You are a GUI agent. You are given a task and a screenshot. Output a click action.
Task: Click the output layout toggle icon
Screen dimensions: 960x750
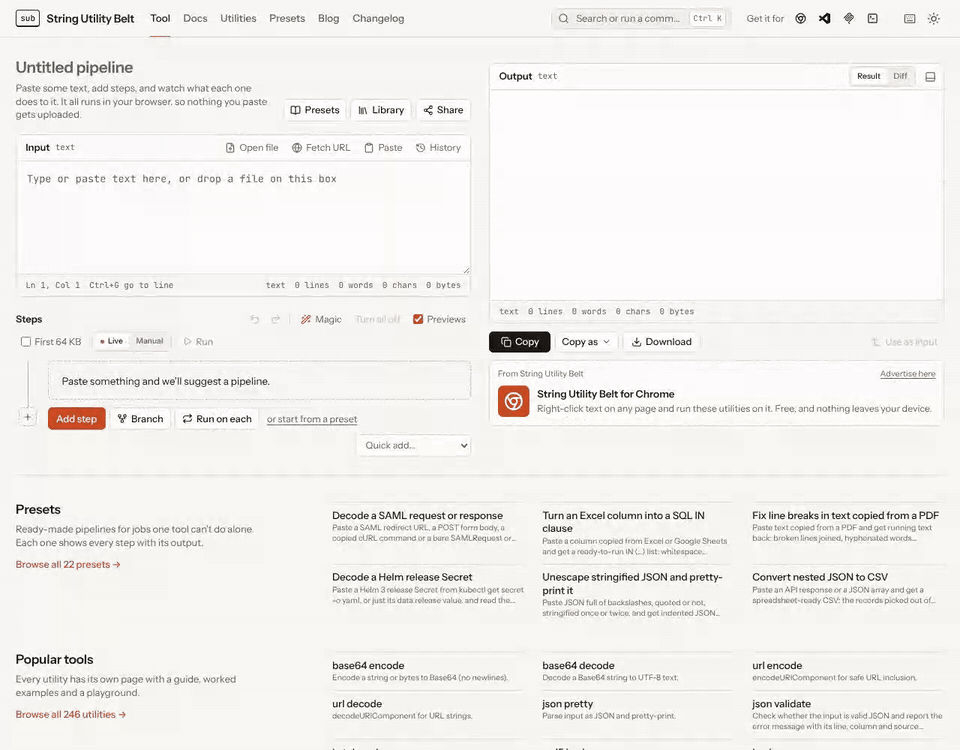coord(930,77)
